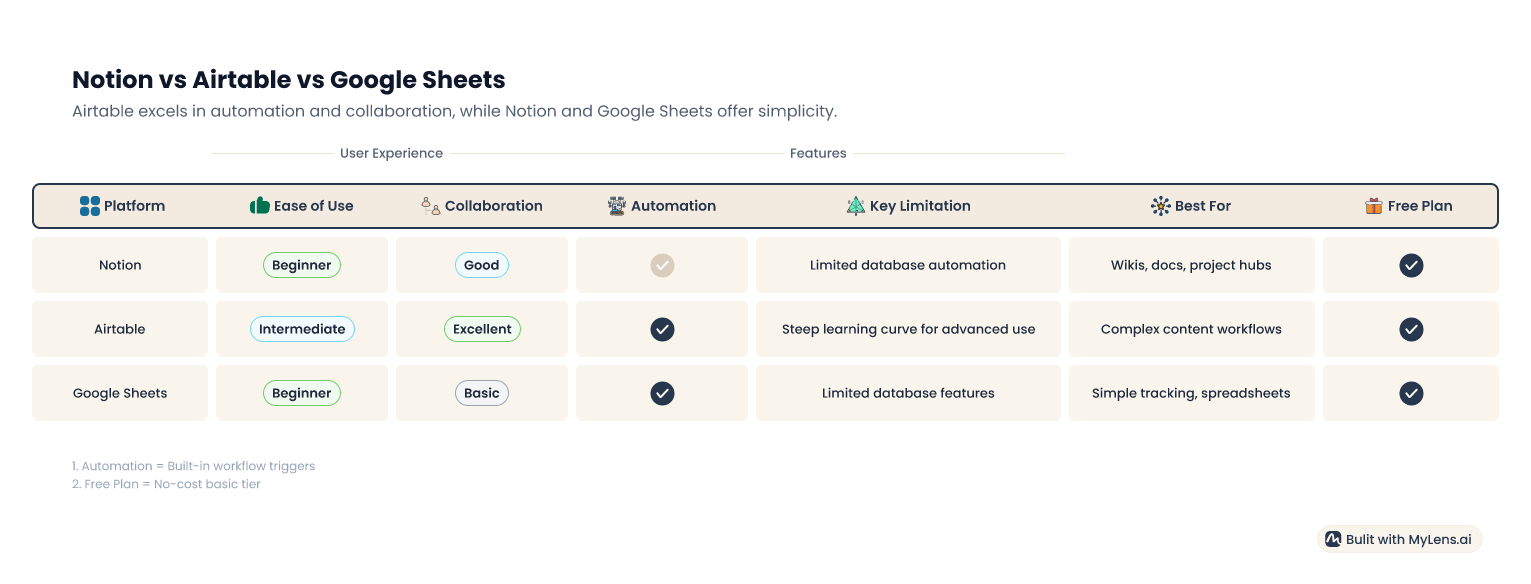Click the Features group label
Image resolution: width=1531 pixels, height=584 pixels.
[818, 153]
